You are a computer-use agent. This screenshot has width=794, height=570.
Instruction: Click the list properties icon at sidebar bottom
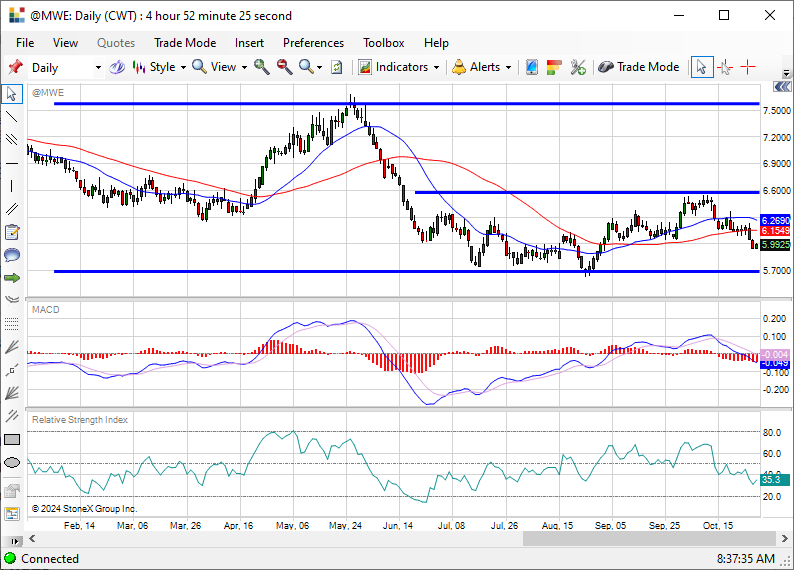pyautogui.click(x=12, y=514)
